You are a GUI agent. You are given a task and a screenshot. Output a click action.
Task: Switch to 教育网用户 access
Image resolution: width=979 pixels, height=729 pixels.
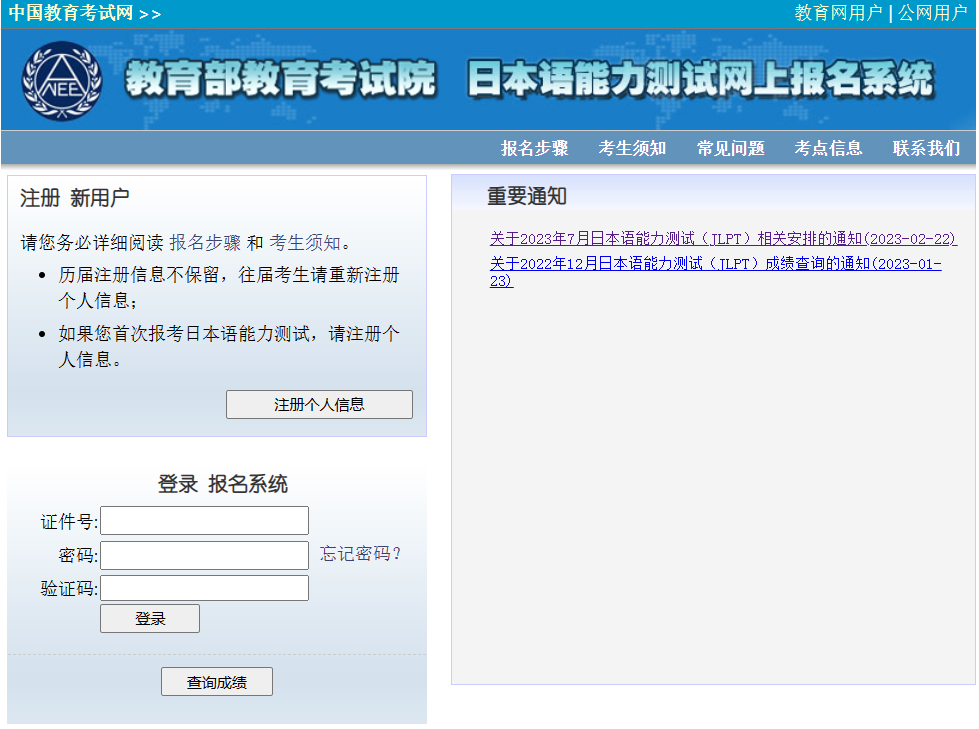[x=838, y=13]
